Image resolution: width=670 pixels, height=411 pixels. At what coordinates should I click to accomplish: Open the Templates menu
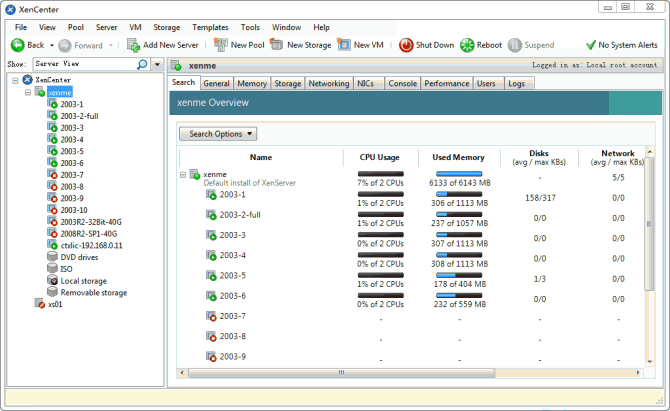click(x=210, y=27)
